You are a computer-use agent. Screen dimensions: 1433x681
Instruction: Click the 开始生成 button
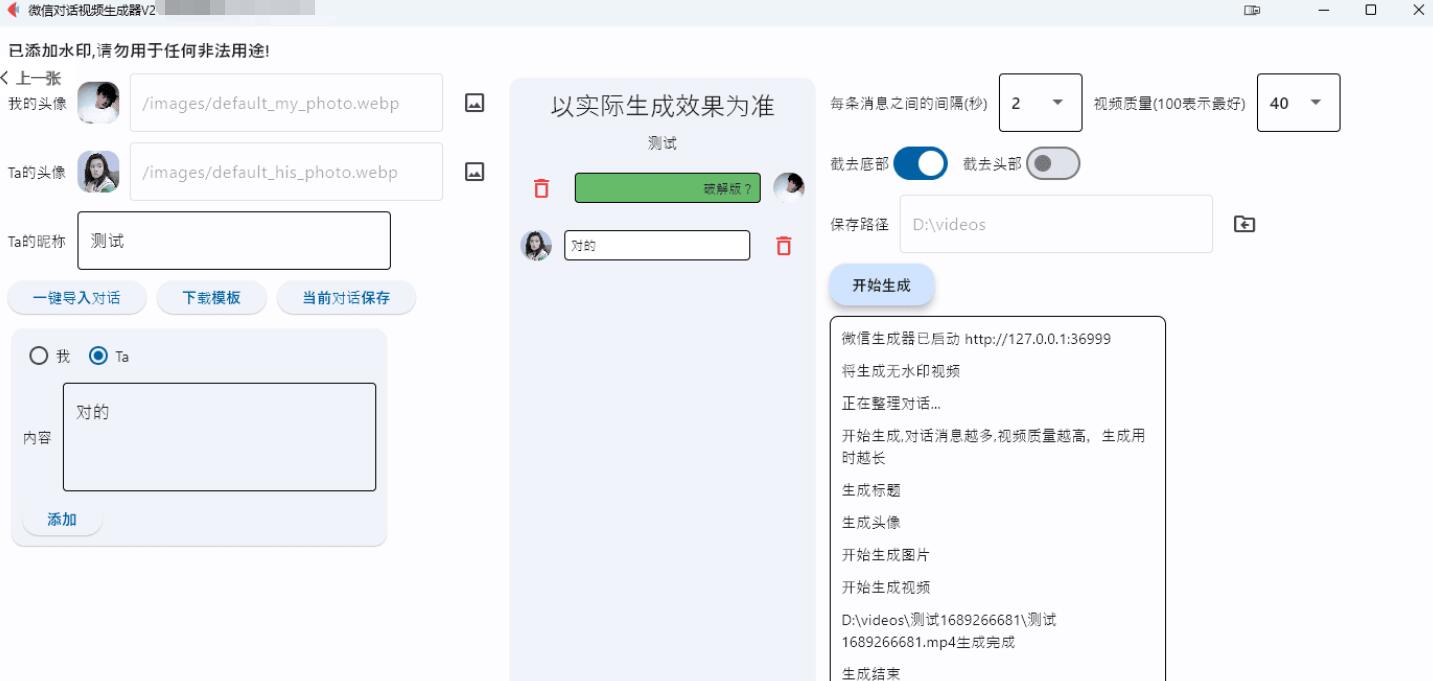(881, 285)
